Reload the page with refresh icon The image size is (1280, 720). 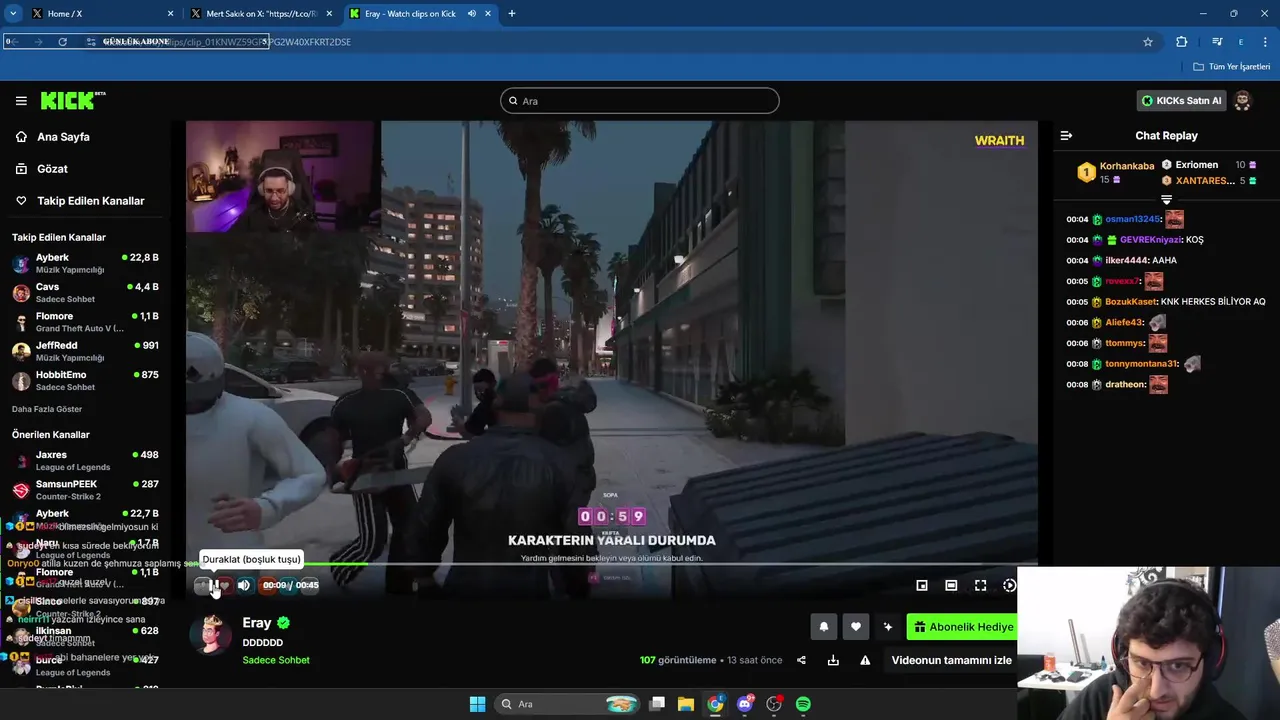point(62,42)
